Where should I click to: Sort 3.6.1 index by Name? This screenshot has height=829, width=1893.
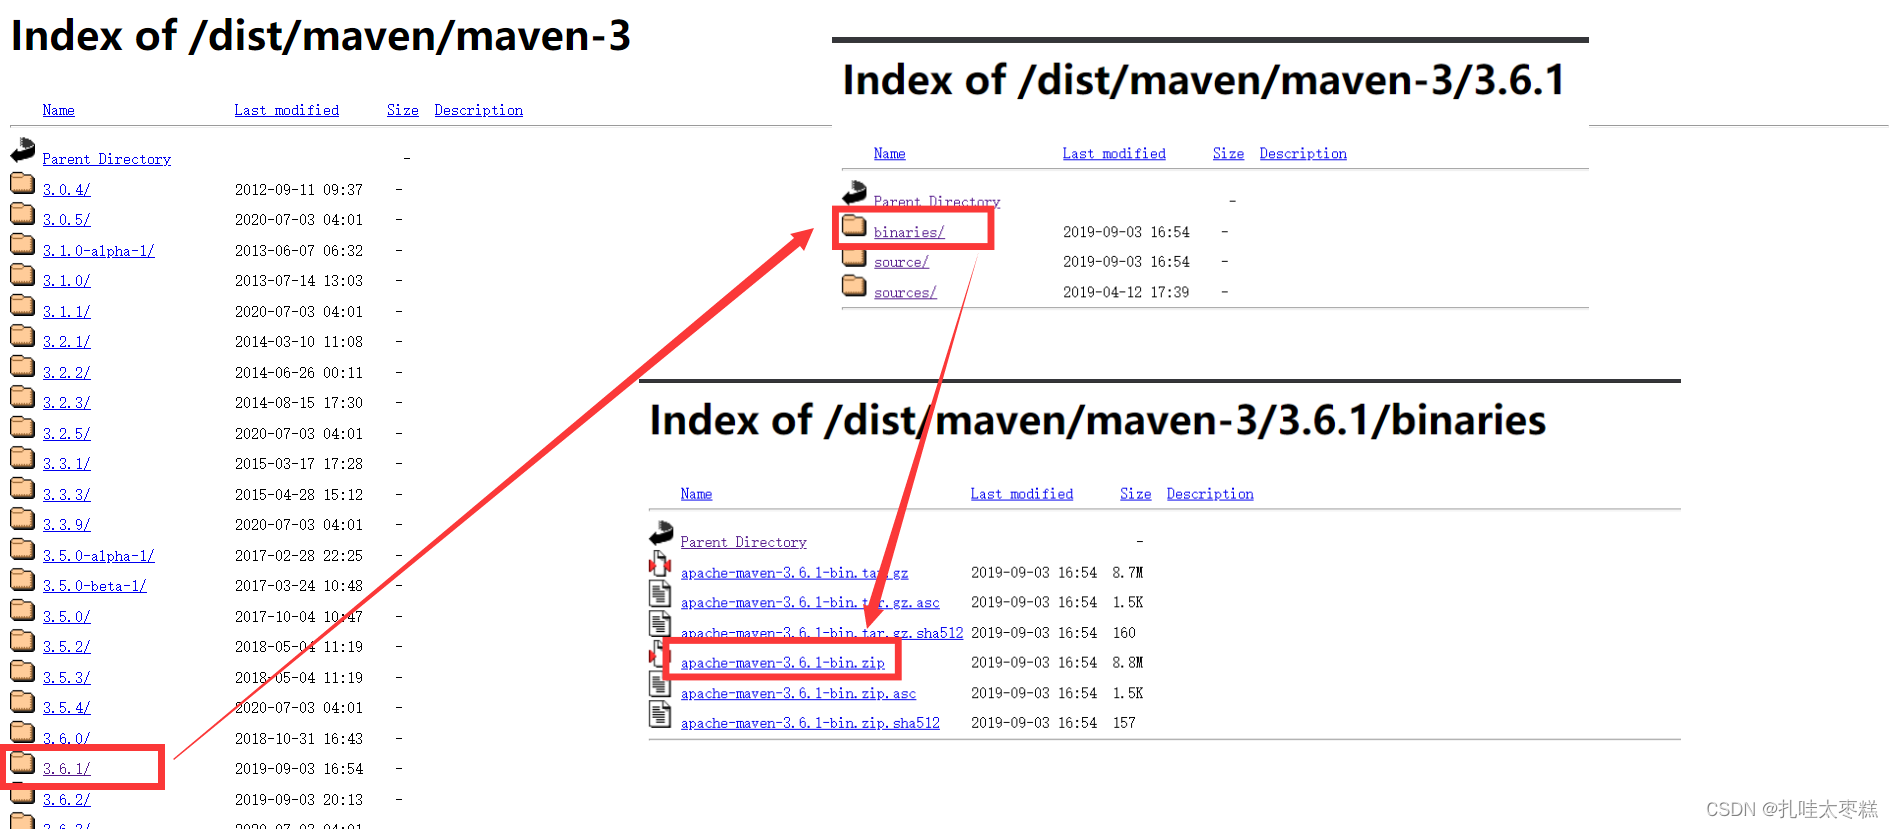(x=889, y=153)
